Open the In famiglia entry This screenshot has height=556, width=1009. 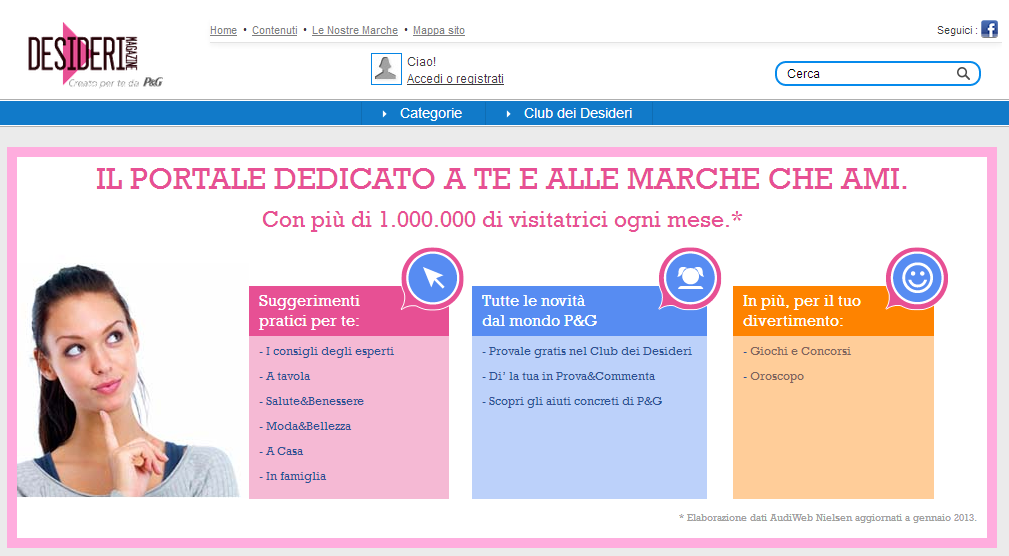click(293, 476)
